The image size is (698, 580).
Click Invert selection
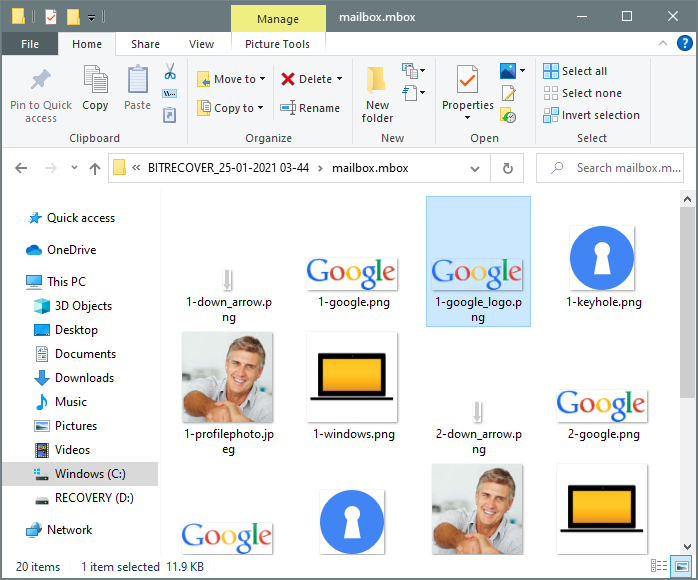[x=591, y=115]
